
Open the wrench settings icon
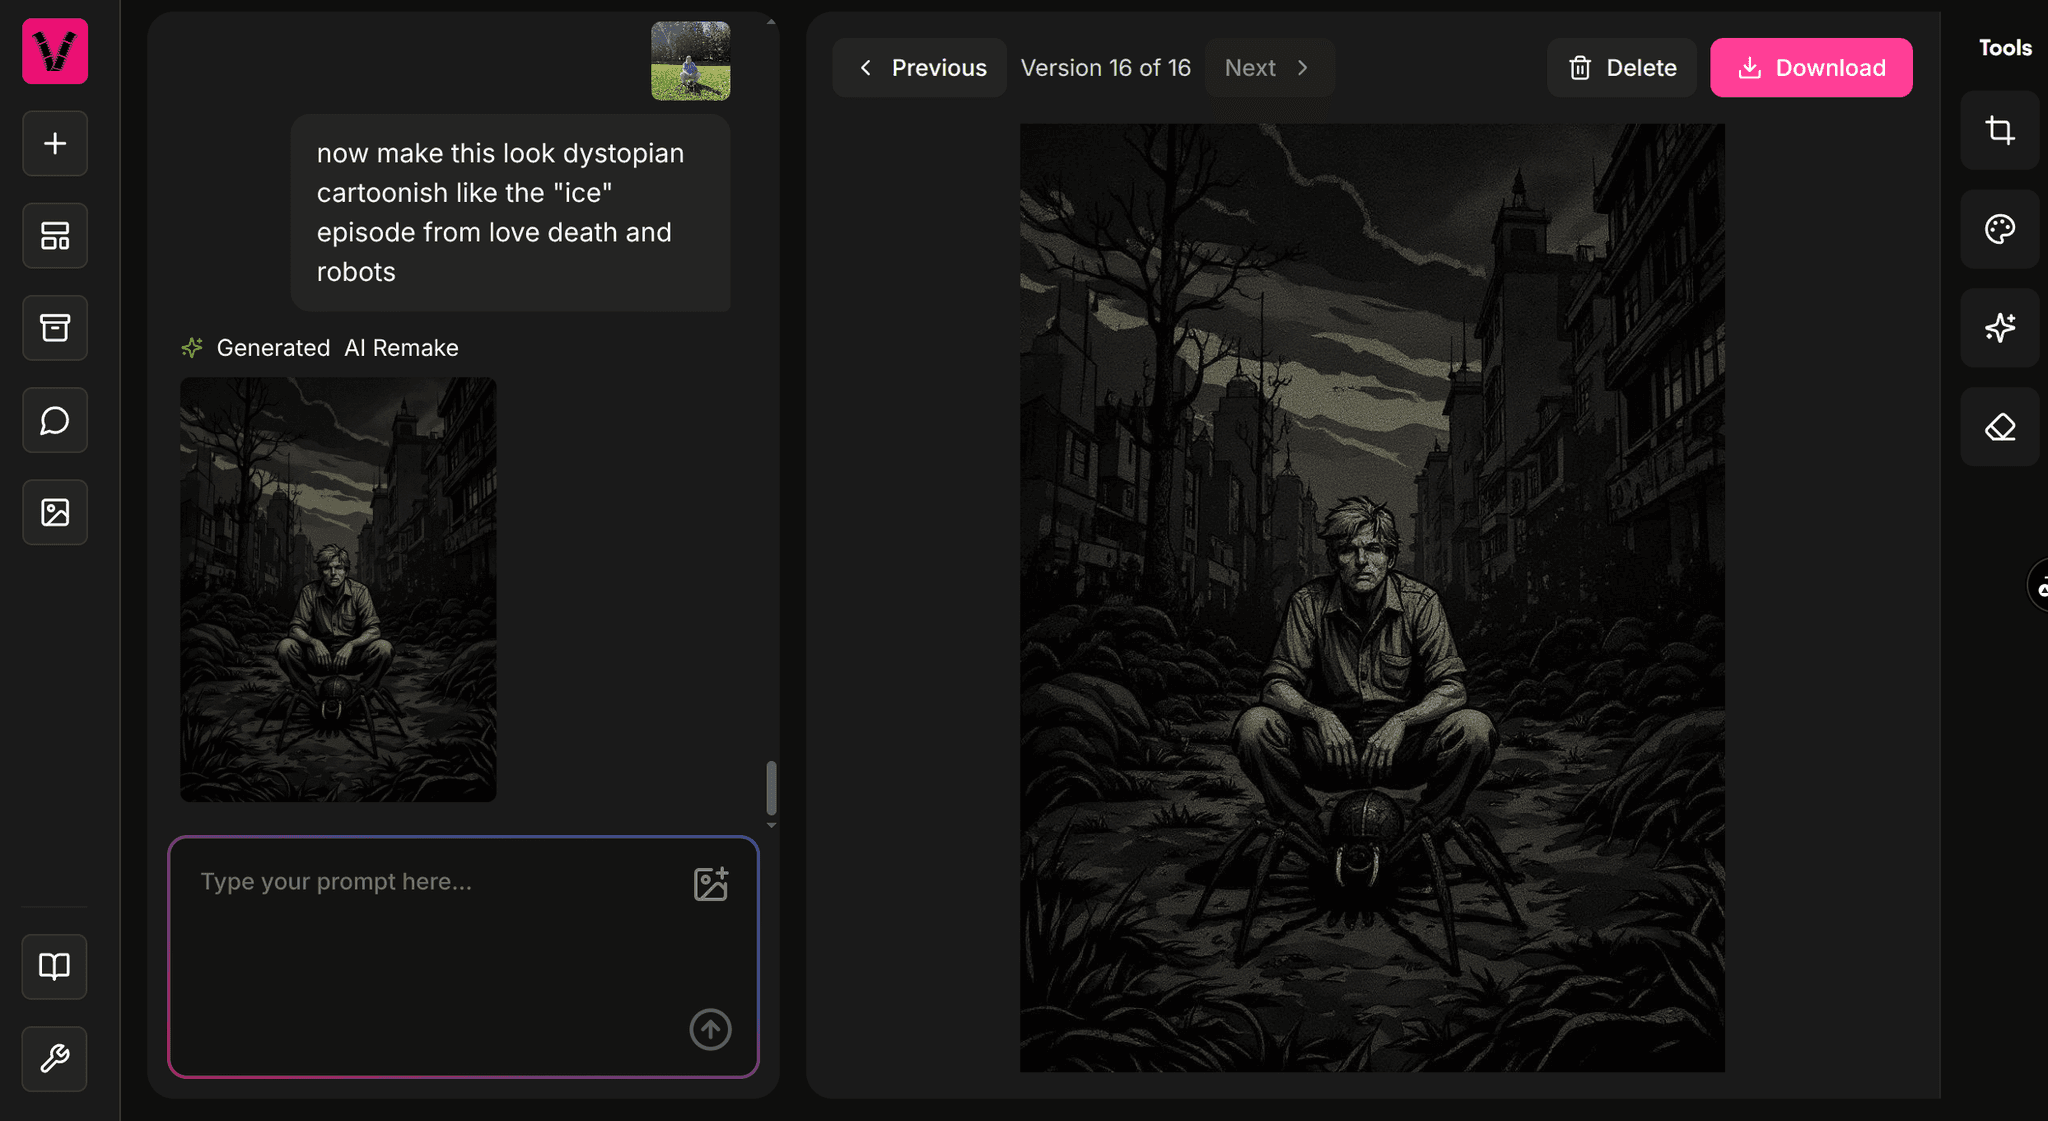click(55, 1058)
